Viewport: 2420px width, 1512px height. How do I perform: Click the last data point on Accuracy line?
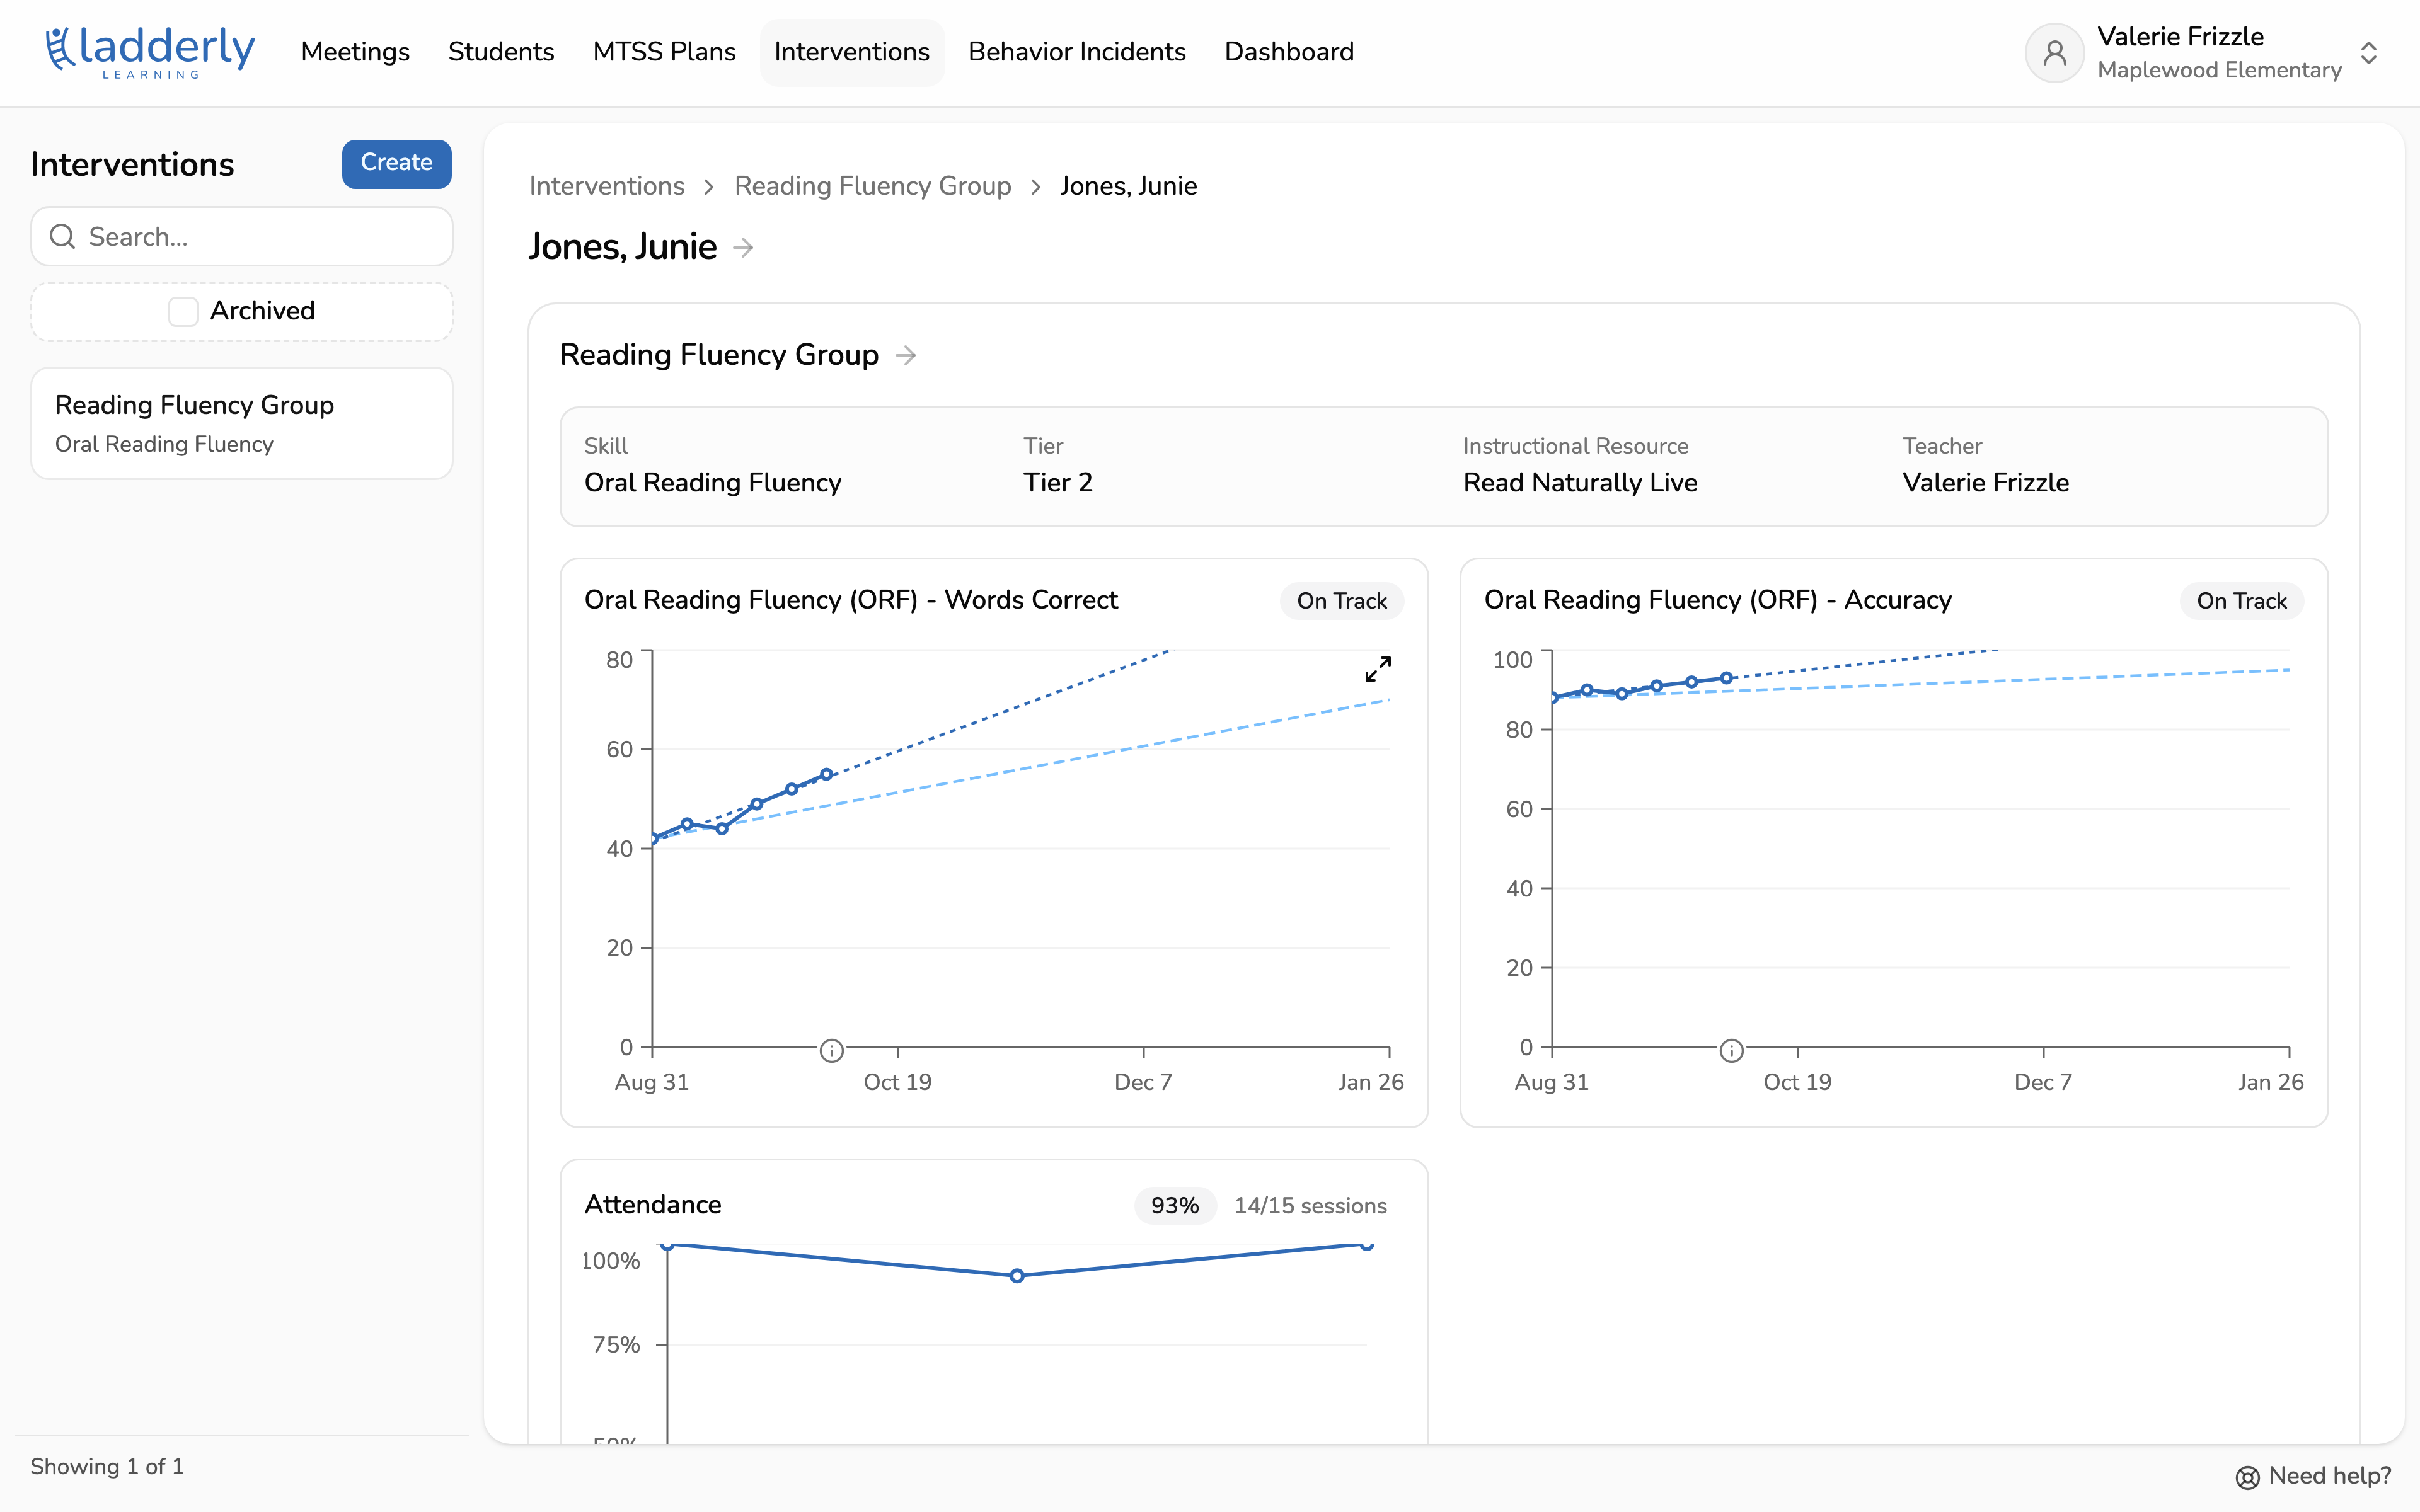1726,678
